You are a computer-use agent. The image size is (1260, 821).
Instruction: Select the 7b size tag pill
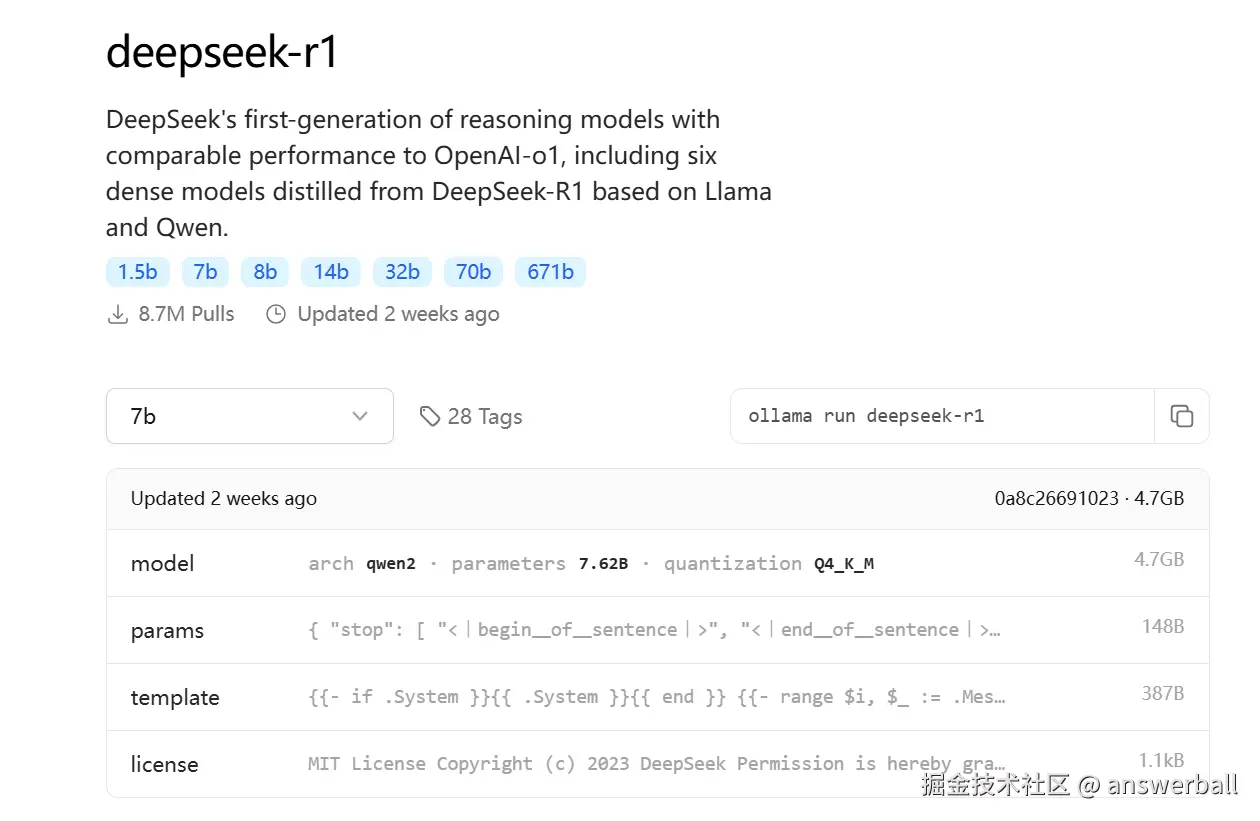(x=206, y=272)
